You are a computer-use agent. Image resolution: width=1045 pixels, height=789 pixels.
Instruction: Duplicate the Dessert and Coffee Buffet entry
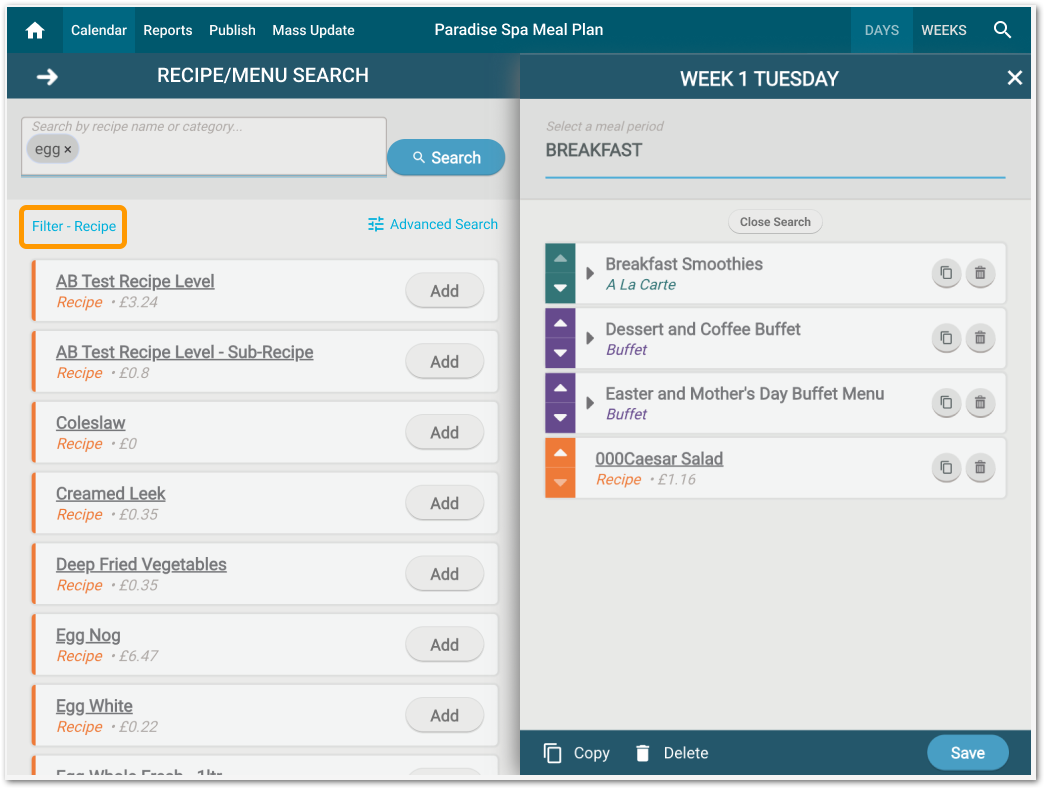(946, 338)
